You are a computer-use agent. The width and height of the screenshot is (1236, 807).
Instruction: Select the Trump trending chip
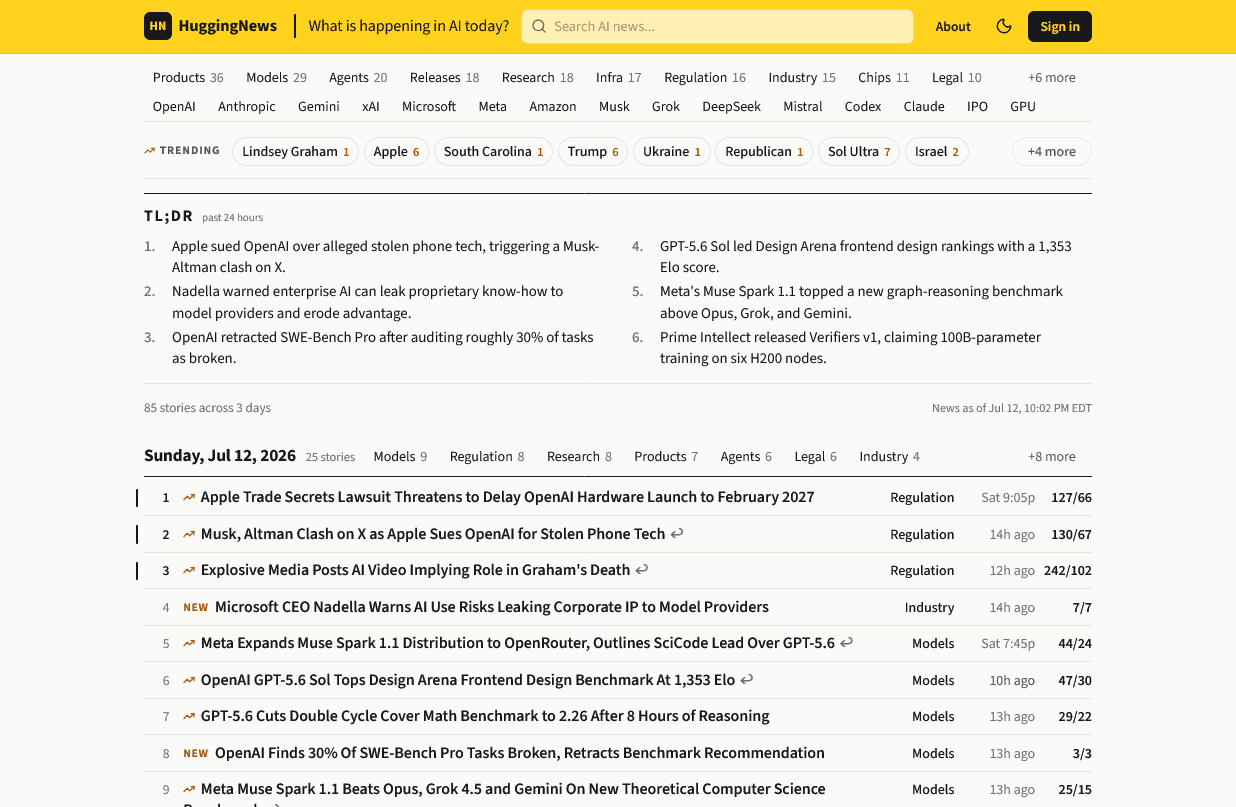[x=593, y=151]
